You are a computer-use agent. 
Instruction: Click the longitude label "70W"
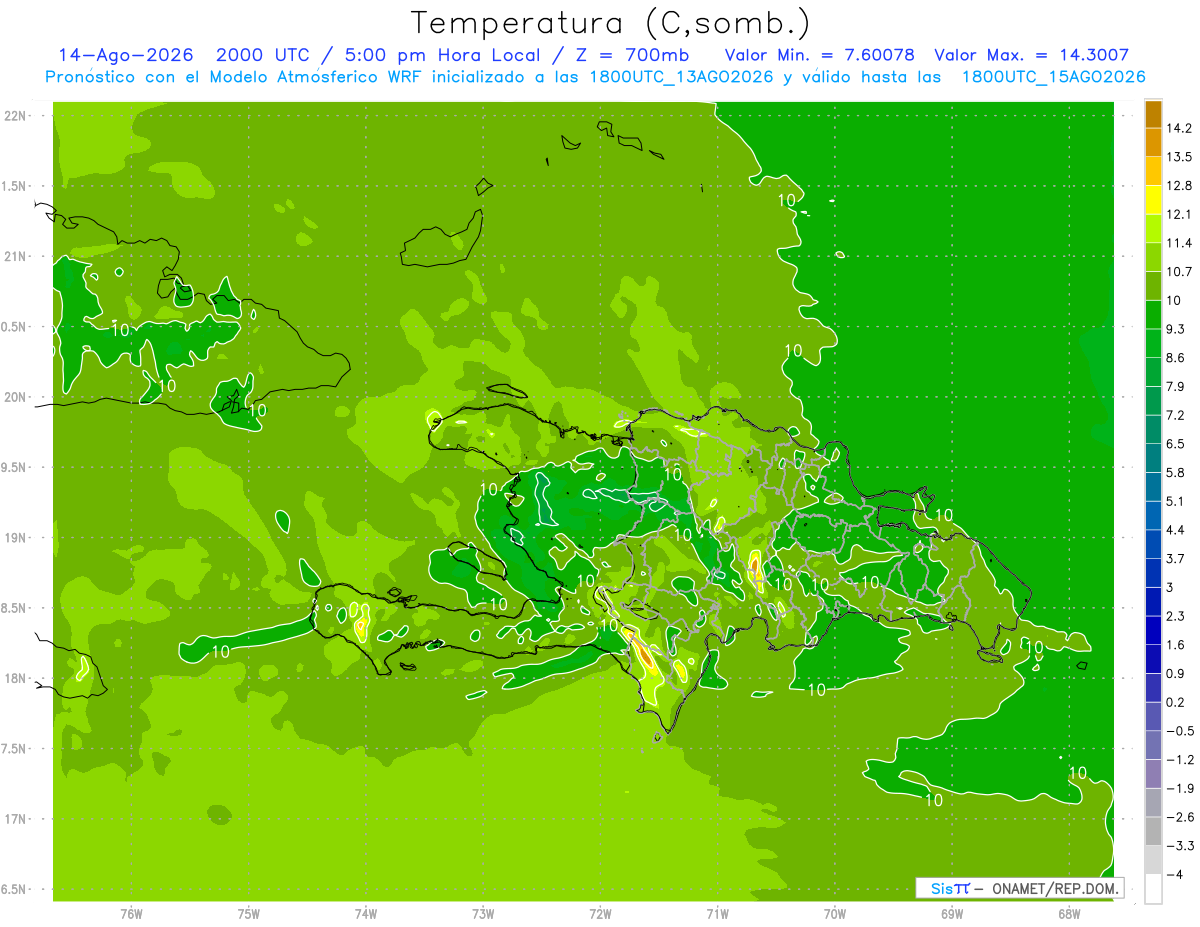pos(835,914)
